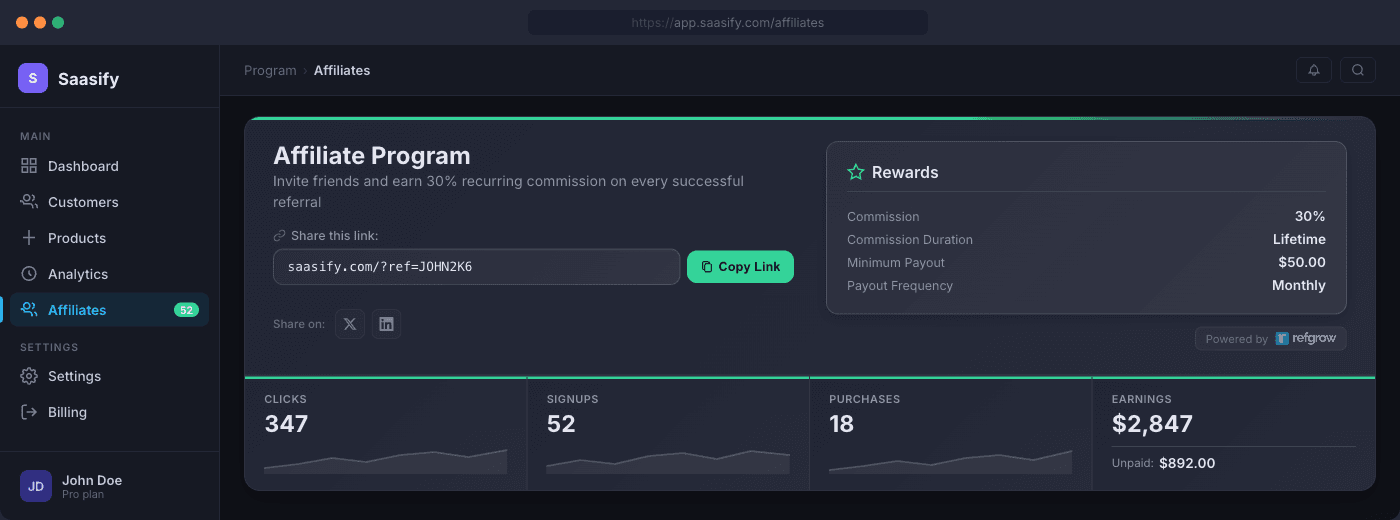Open John Doe profile section
The width and height of the screenshot is (1400, 520).
(109, 486)
